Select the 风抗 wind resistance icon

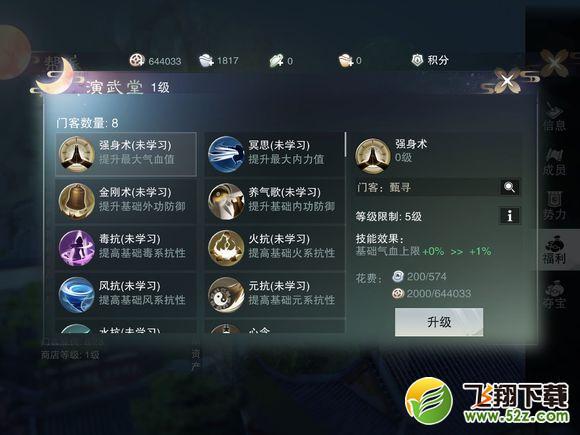(x=76, y=295)
